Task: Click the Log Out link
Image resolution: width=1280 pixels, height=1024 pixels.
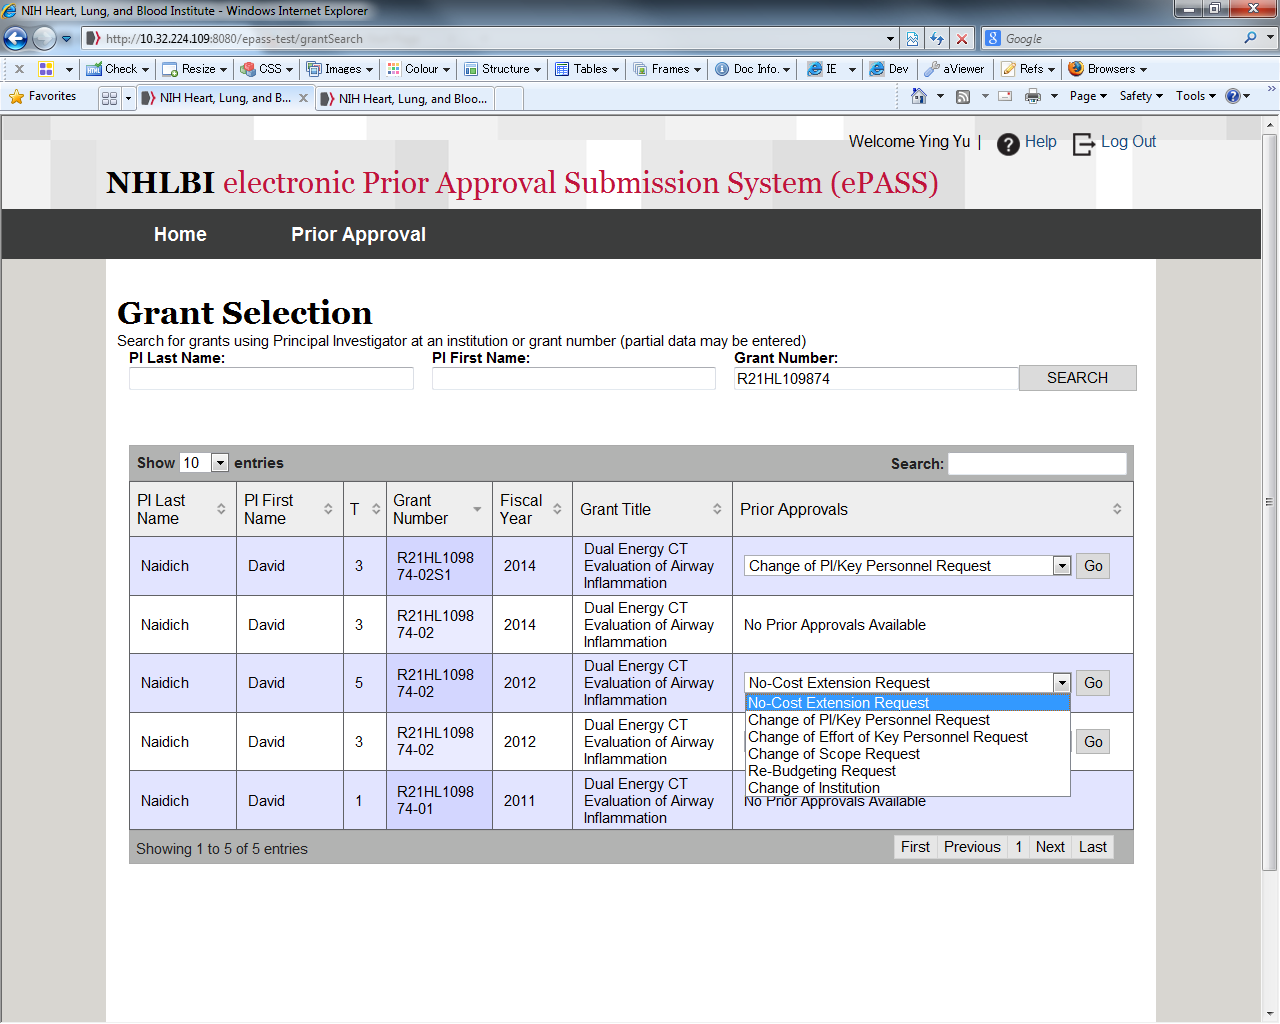Action: pyautogui.click(x=1128, y=142)
